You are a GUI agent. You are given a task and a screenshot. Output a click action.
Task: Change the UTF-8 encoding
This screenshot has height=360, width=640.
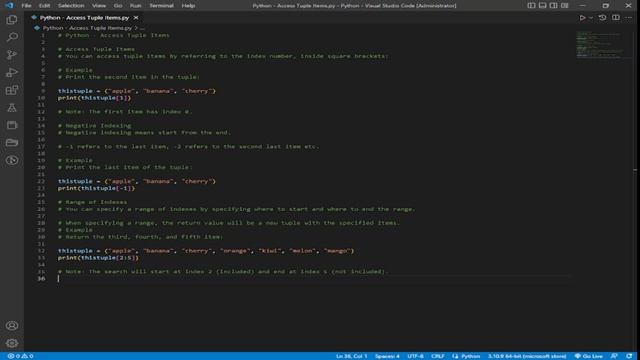point(416,356)
